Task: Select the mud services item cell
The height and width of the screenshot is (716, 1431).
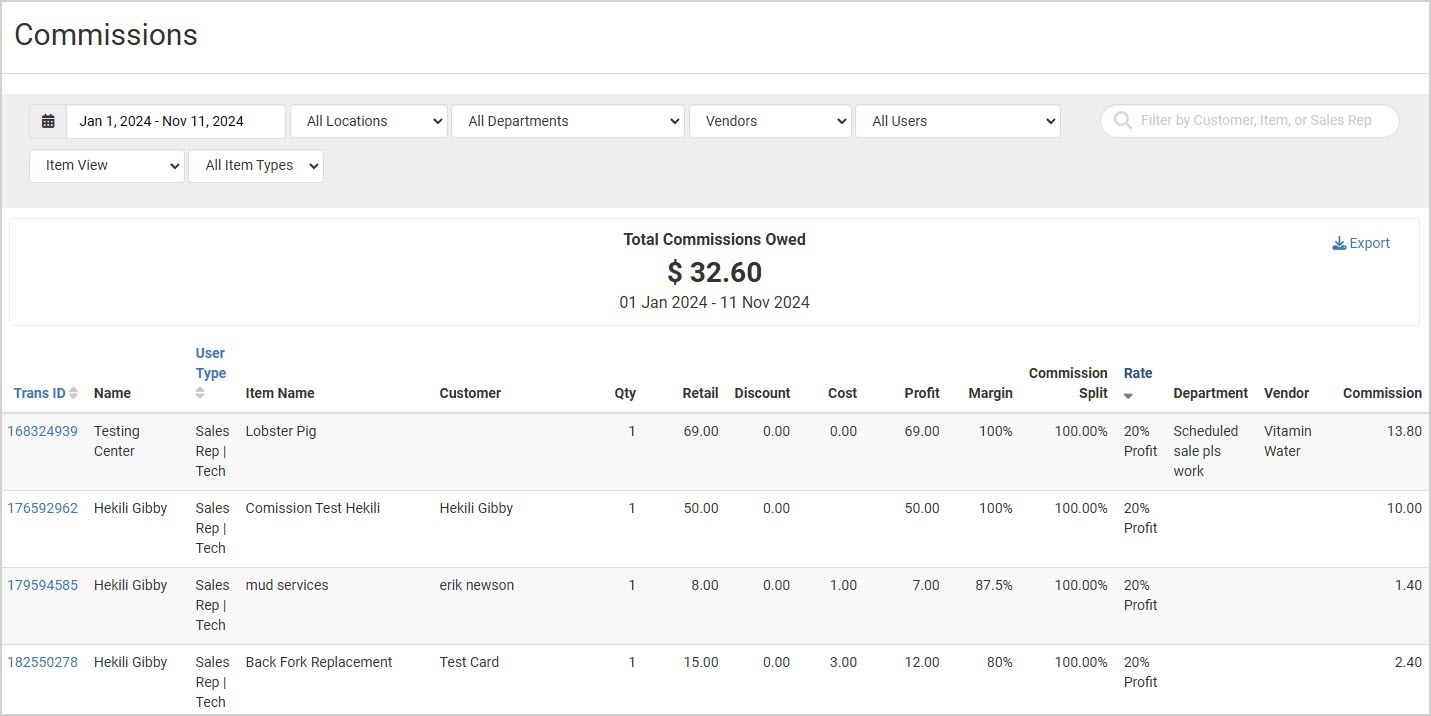Action: coord(287,585)
